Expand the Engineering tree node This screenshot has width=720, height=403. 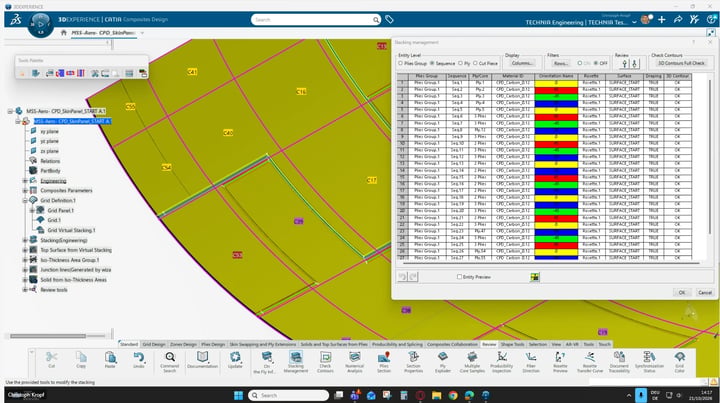click(x=25, y=181)
